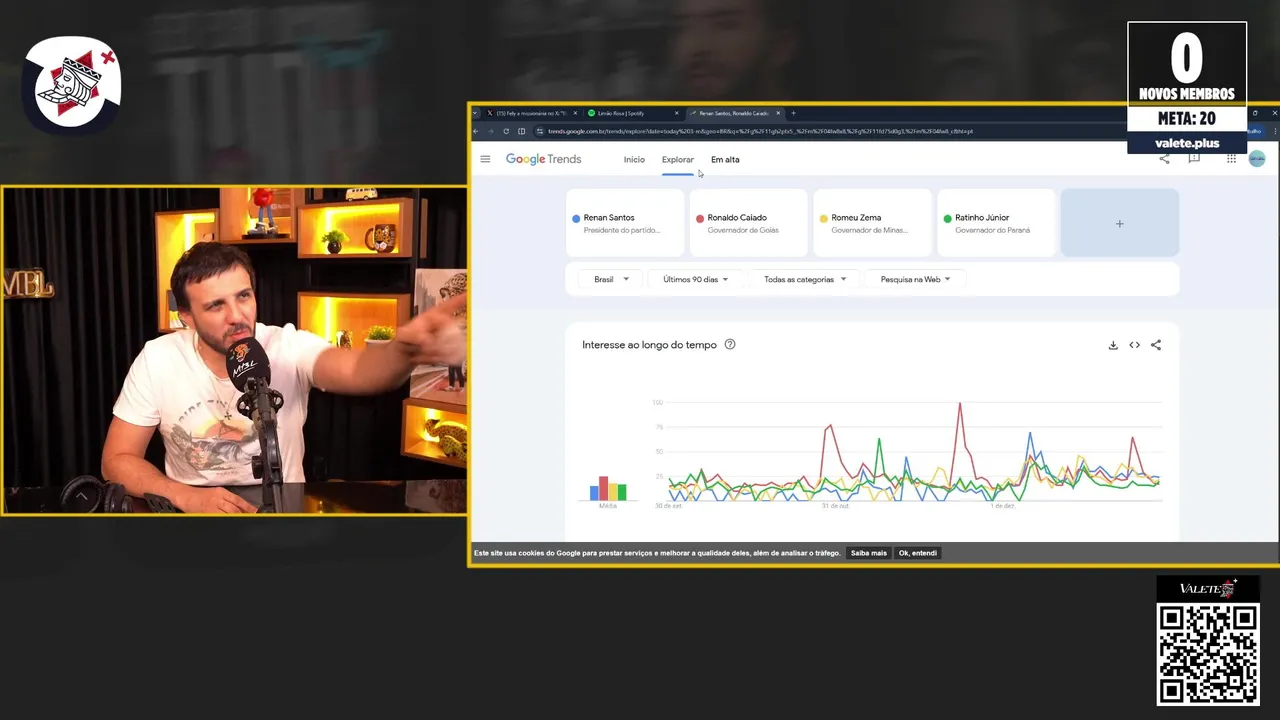Open the Google account avatar

click(x=1257, y=159)
